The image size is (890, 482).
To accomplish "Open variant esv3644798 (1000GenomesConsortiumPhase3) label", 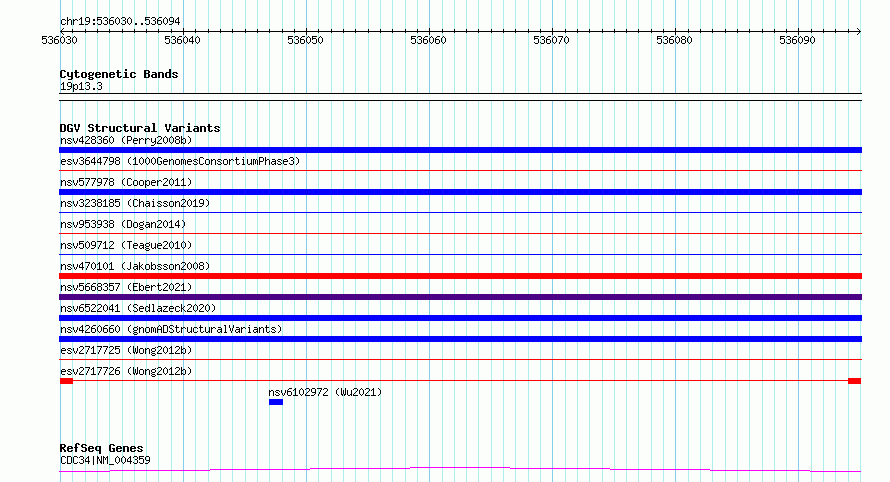I will pyautogui.click(x=180, y=161).
